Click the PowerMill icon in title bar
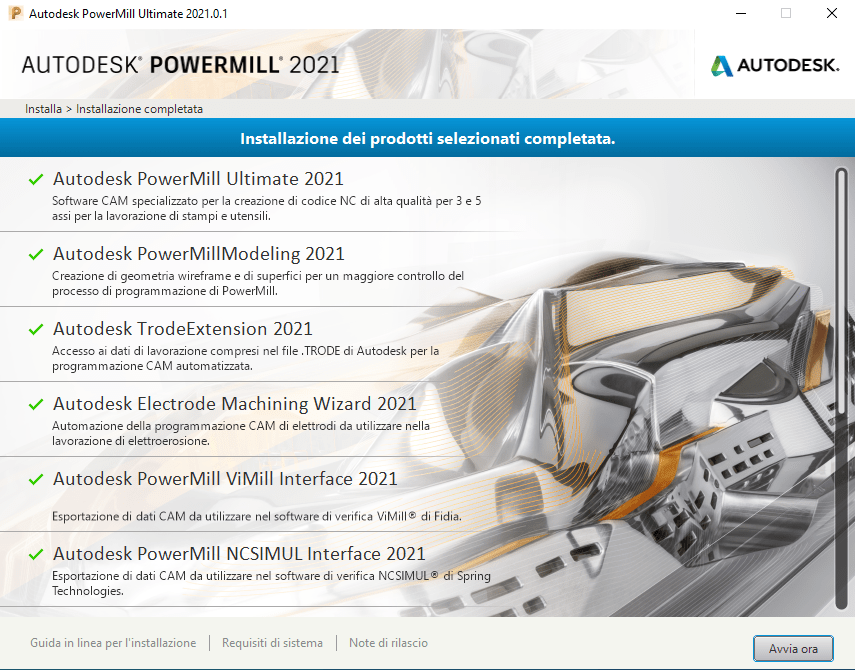855x670 pixels. [16, 13]
